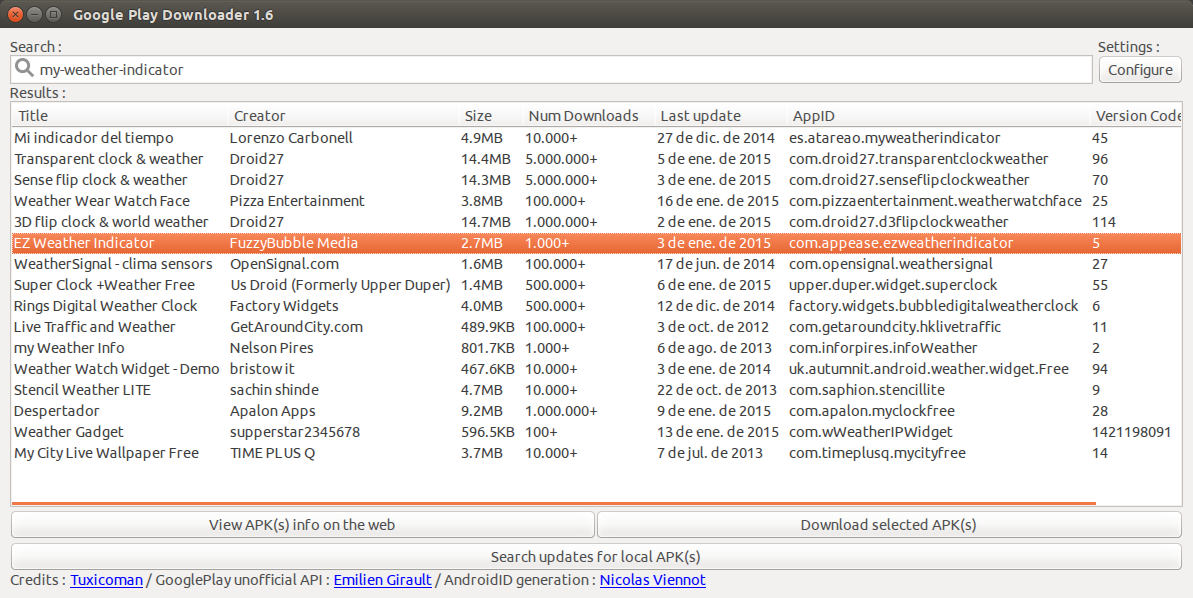Image resolution: width=1193 pixels, height=598 pixels.
Task: Click creator bristowit cell
Action: point(262,369)
